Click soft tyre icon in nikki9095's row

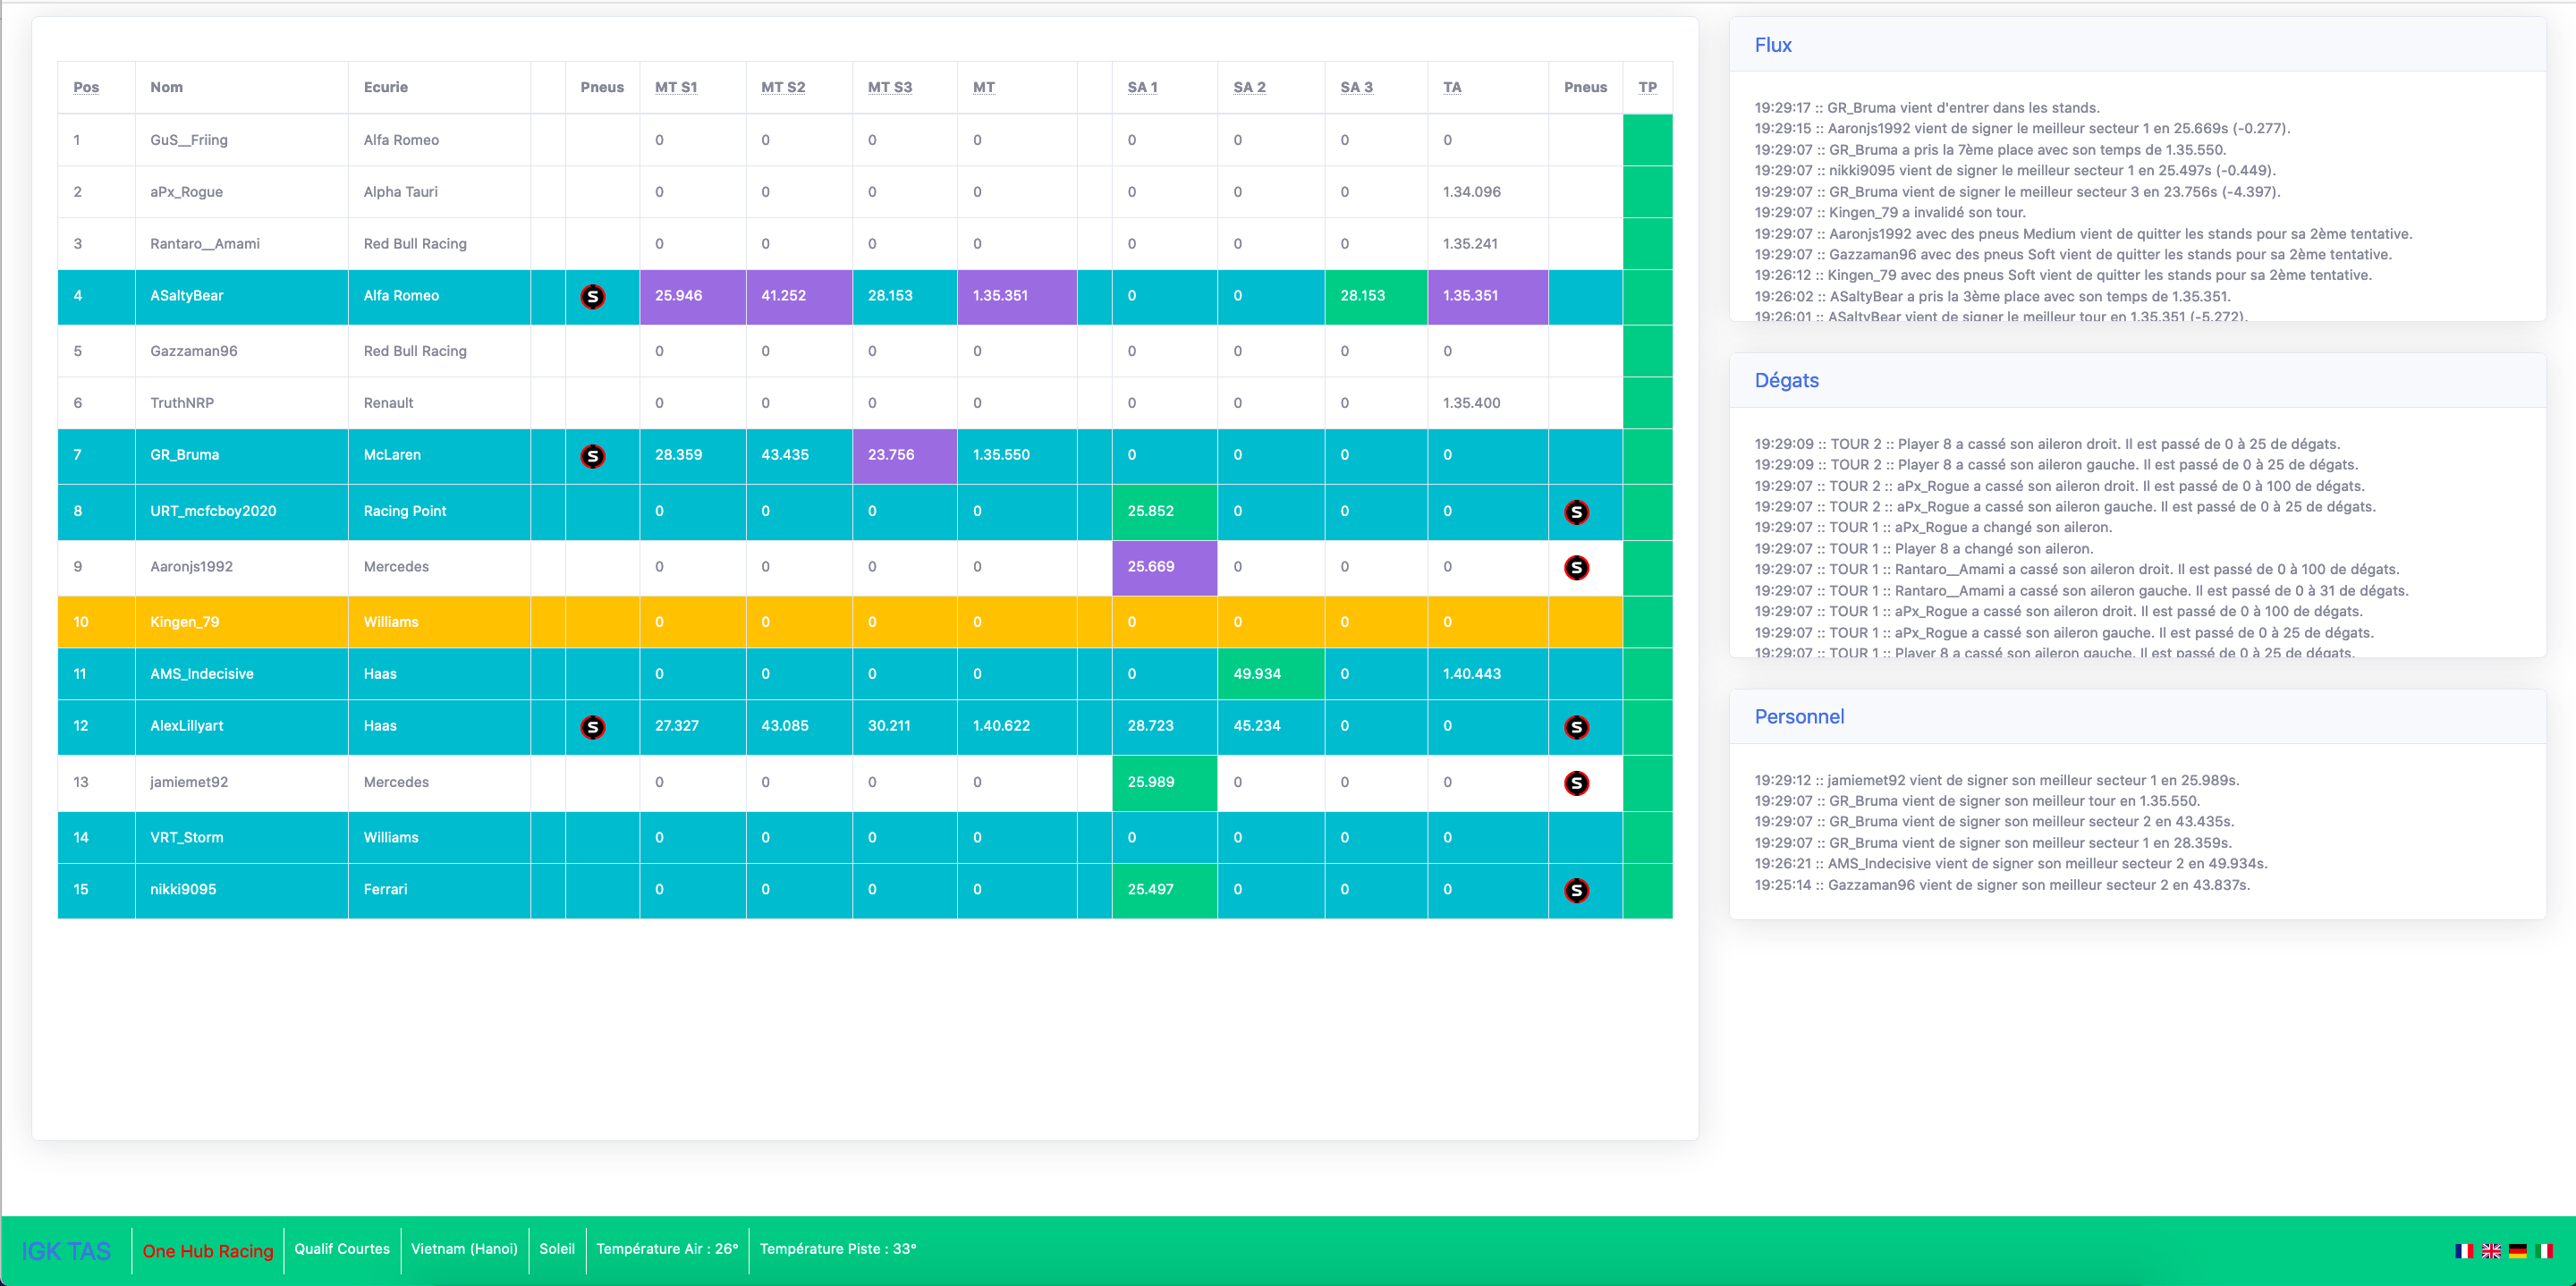(1577, 890)
